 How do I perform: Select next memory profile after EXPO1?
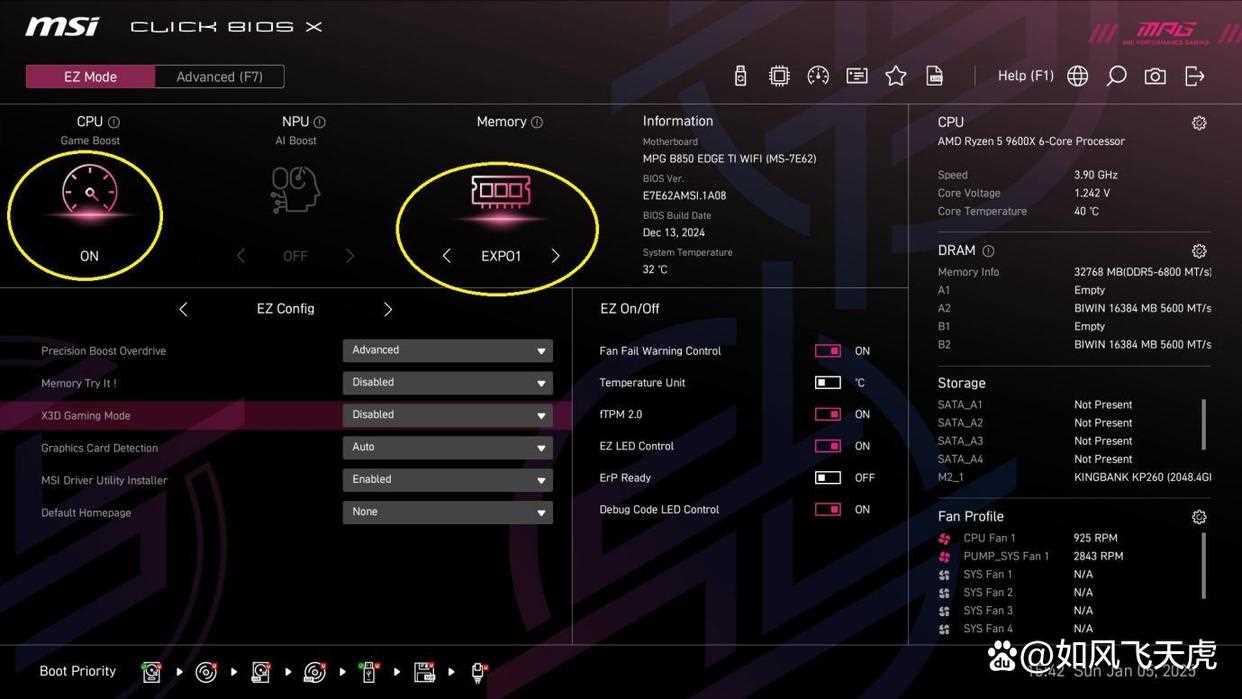tap(556, 256)
